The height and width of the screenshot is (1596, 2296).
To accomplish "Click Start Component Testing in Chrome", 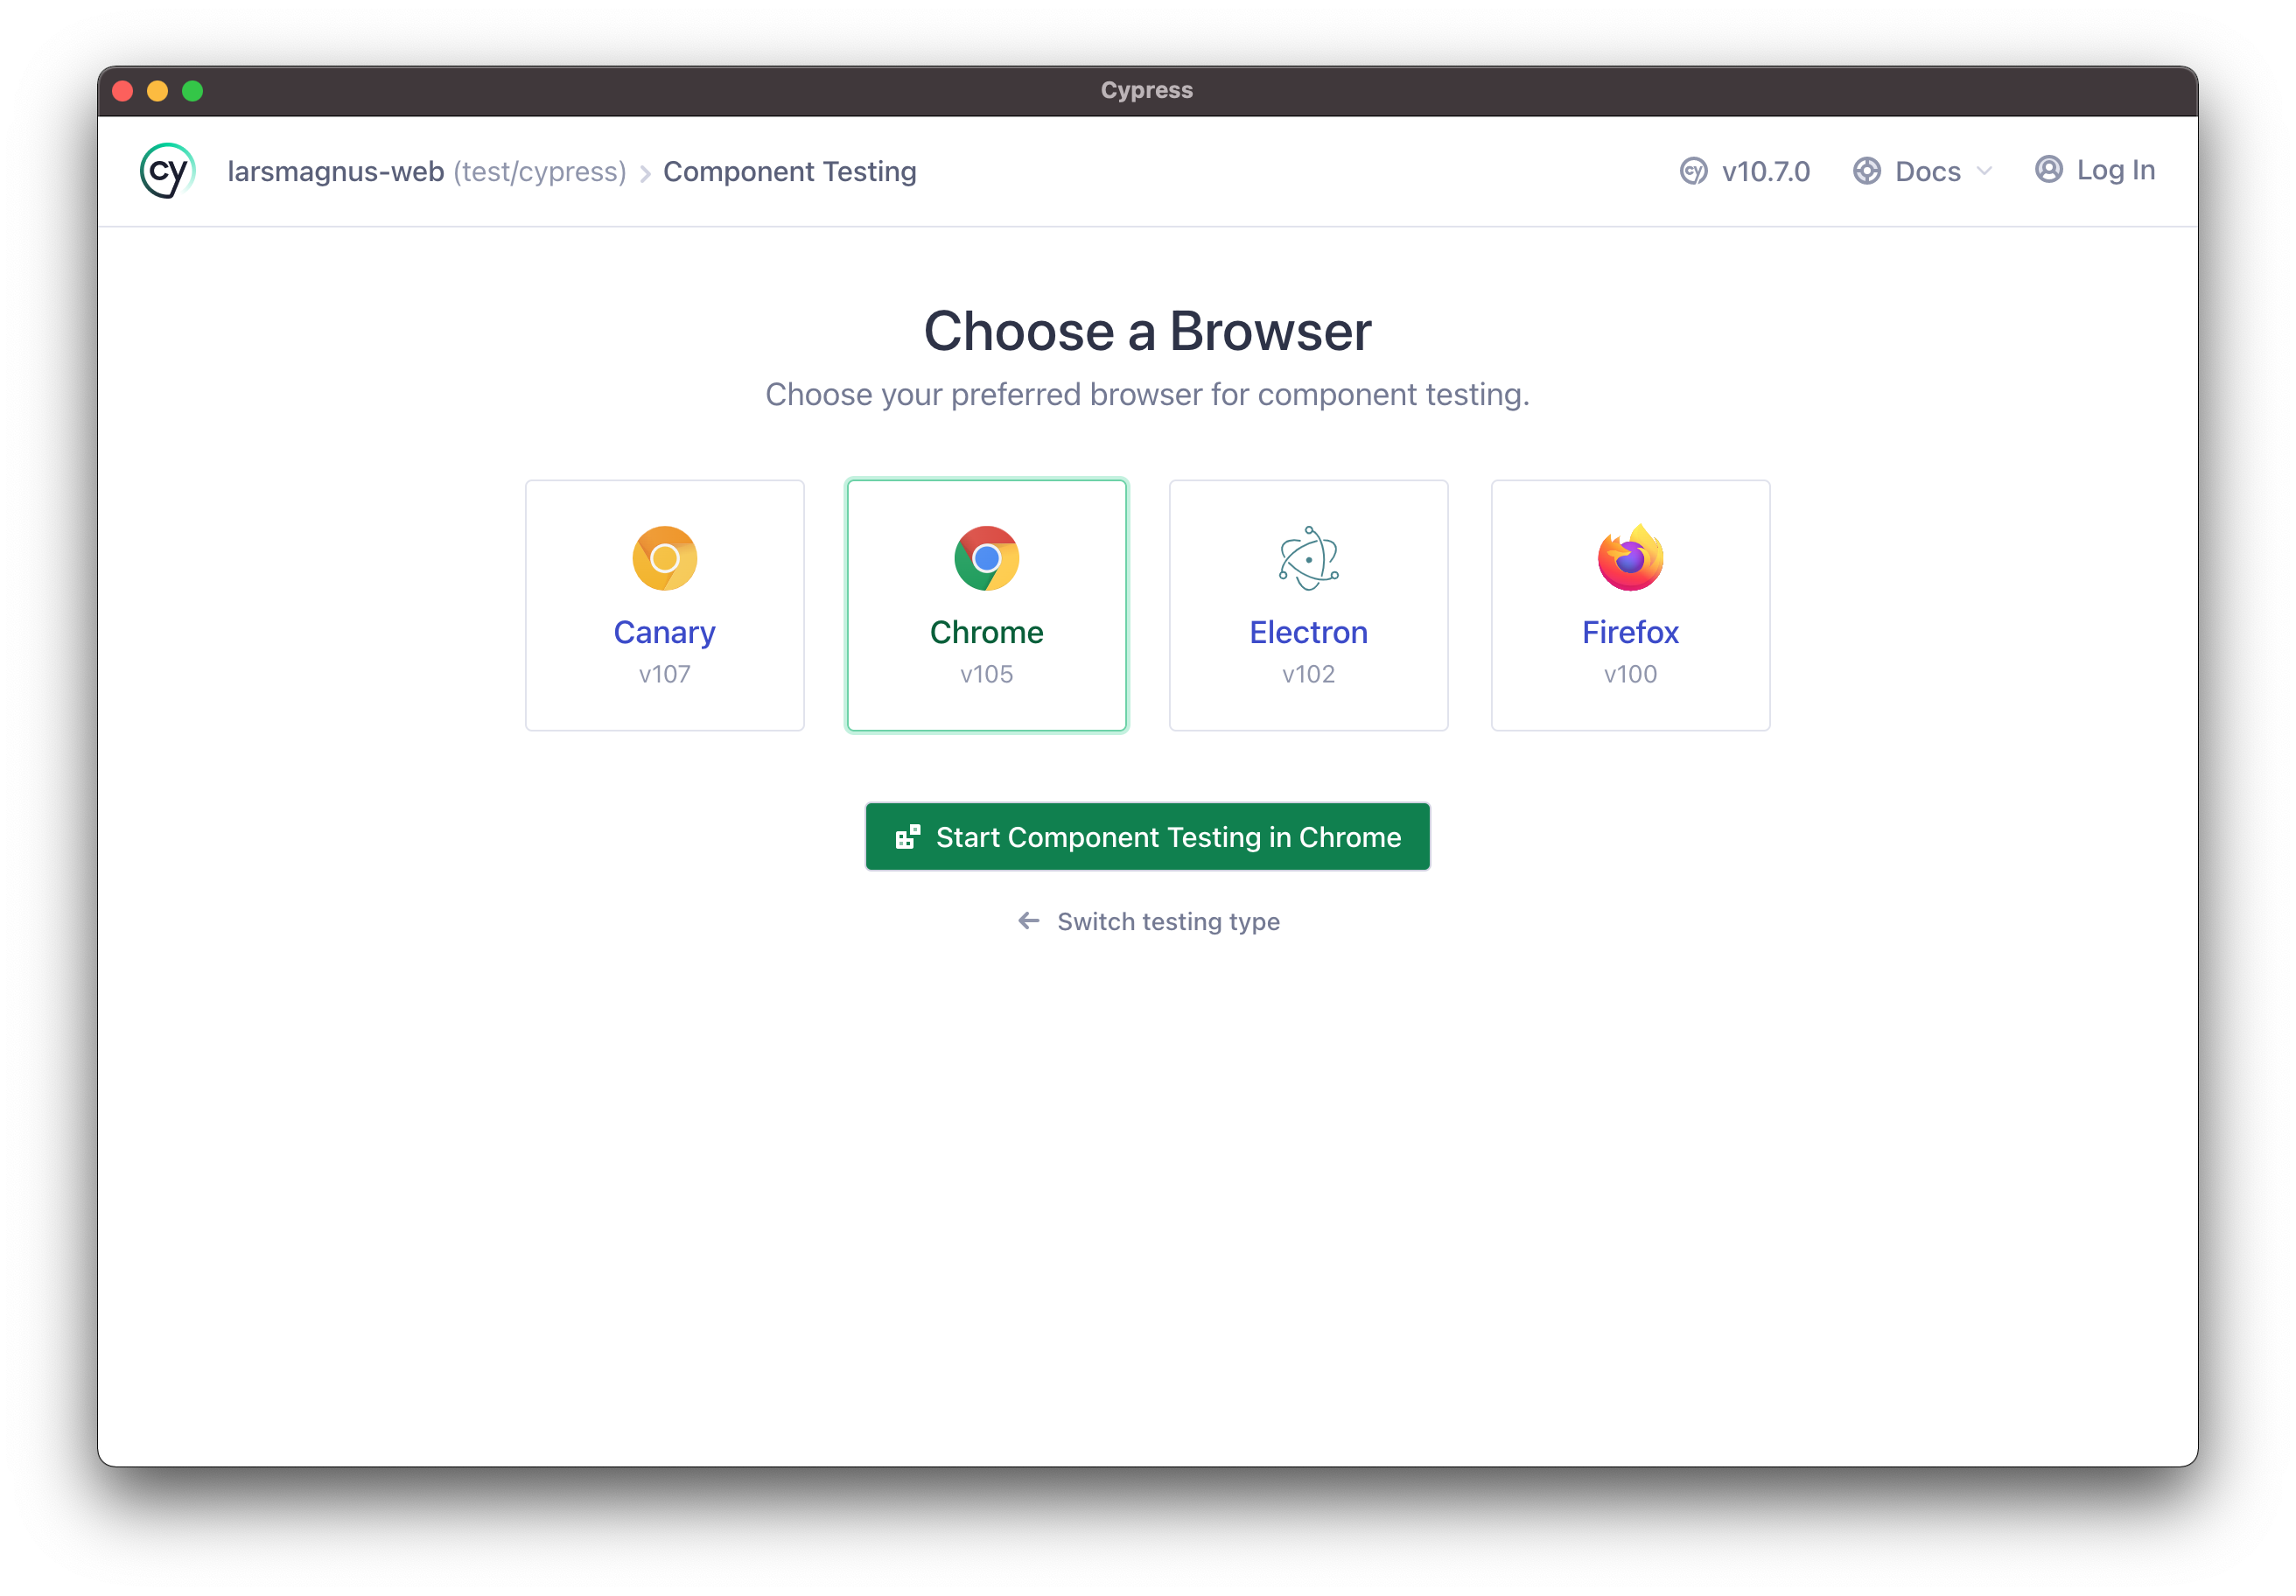I will tap(1146, 836).
